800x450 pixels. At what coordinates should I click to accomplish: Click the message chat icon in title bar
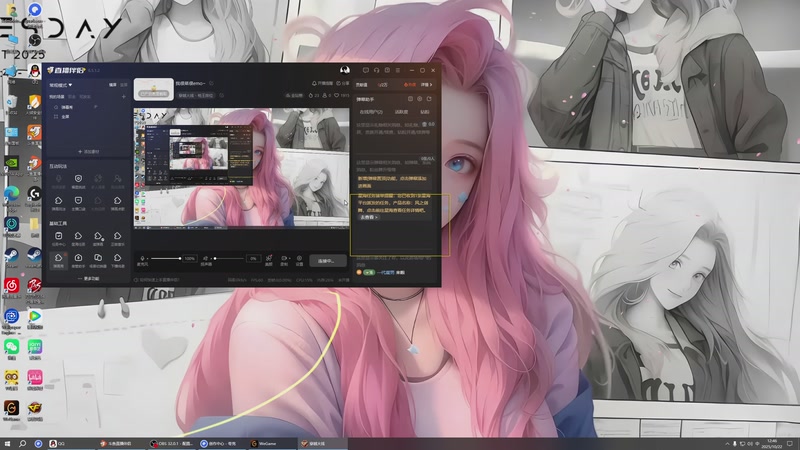(x=365, y=70)
